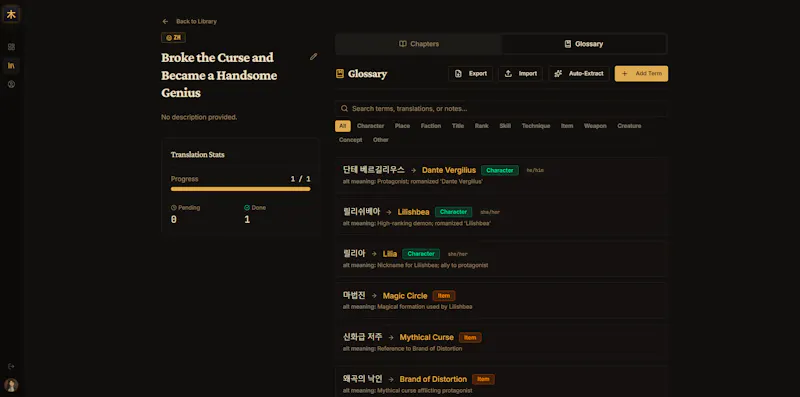Image resolution: width=800 pixels, height=397 pixels.
Task: Click the logout icon in the sidebar
Action: pos(11,366)
